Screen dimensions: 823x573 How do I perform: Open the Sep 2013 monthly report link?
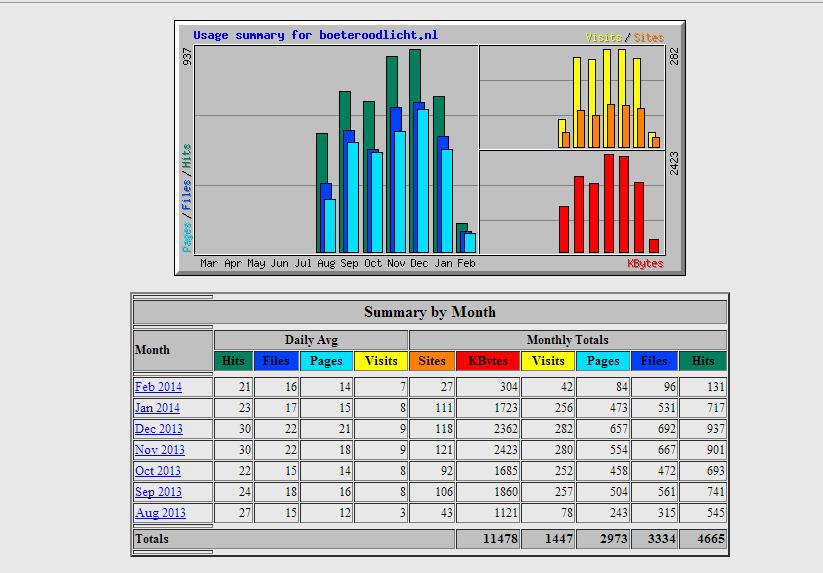click(x=158, y=492)
